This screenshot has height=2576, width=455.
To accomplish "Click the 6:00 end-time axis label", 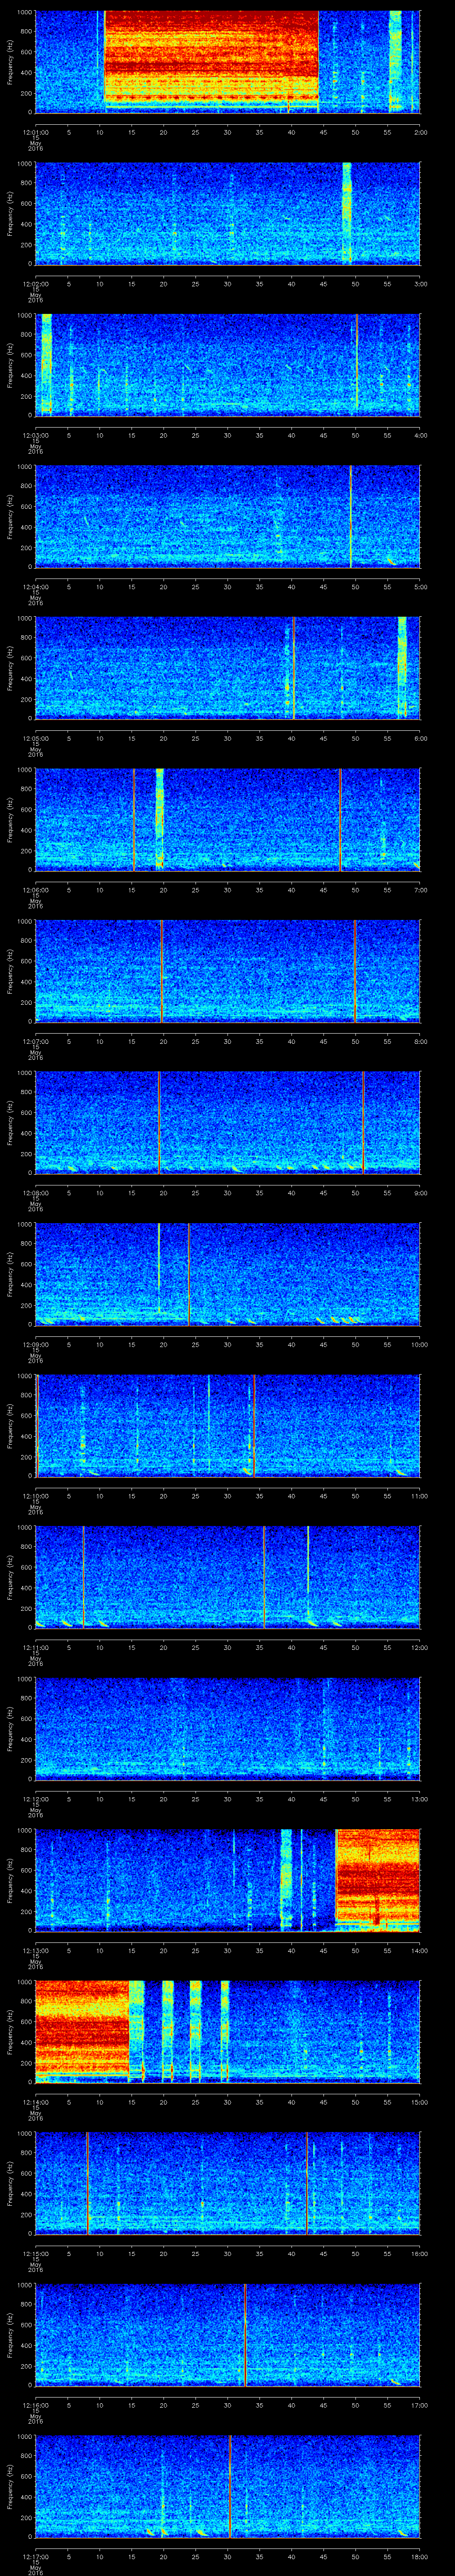I will pyautogui.click(x=420, y=738).
